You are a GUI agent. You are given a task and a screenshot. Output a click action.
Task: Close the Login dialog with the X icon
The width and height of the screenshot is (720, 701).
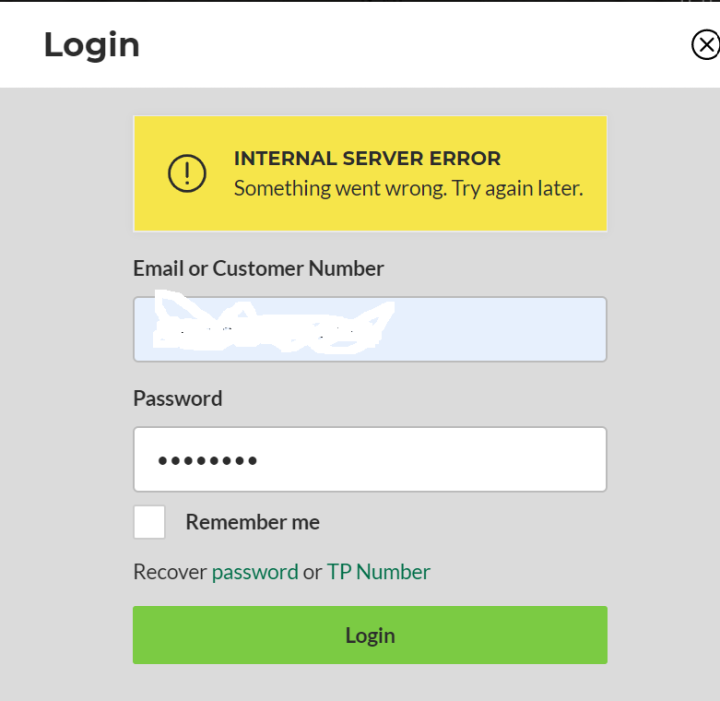(705, 45)
